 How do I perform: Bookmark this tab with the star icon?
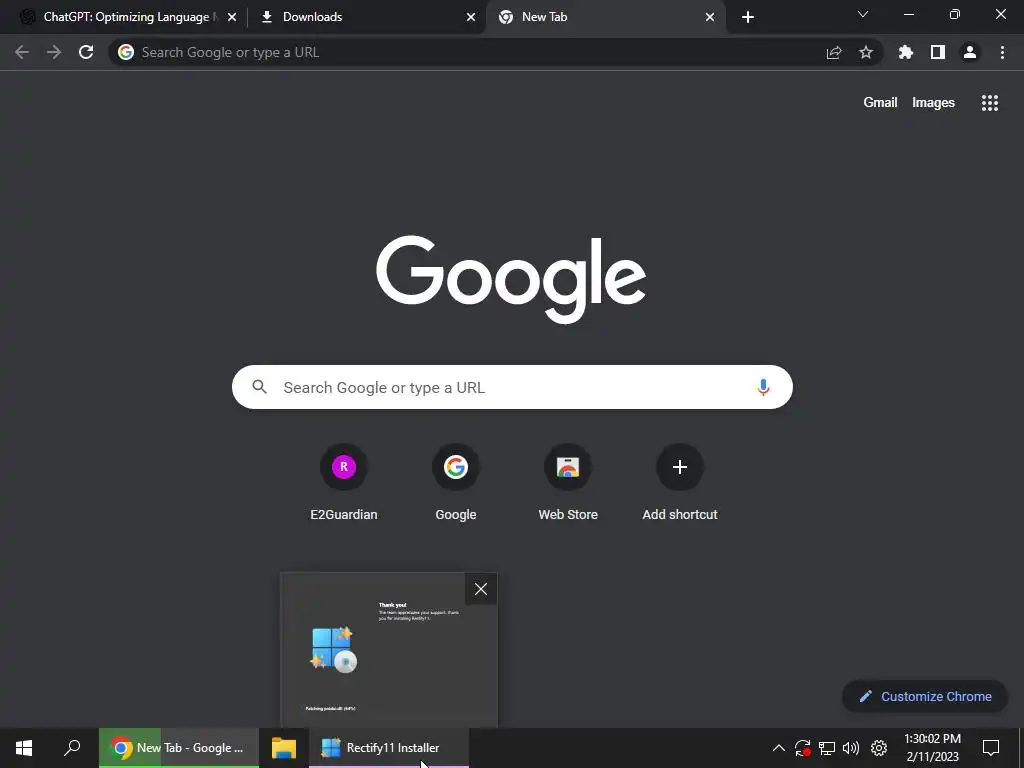866,52
